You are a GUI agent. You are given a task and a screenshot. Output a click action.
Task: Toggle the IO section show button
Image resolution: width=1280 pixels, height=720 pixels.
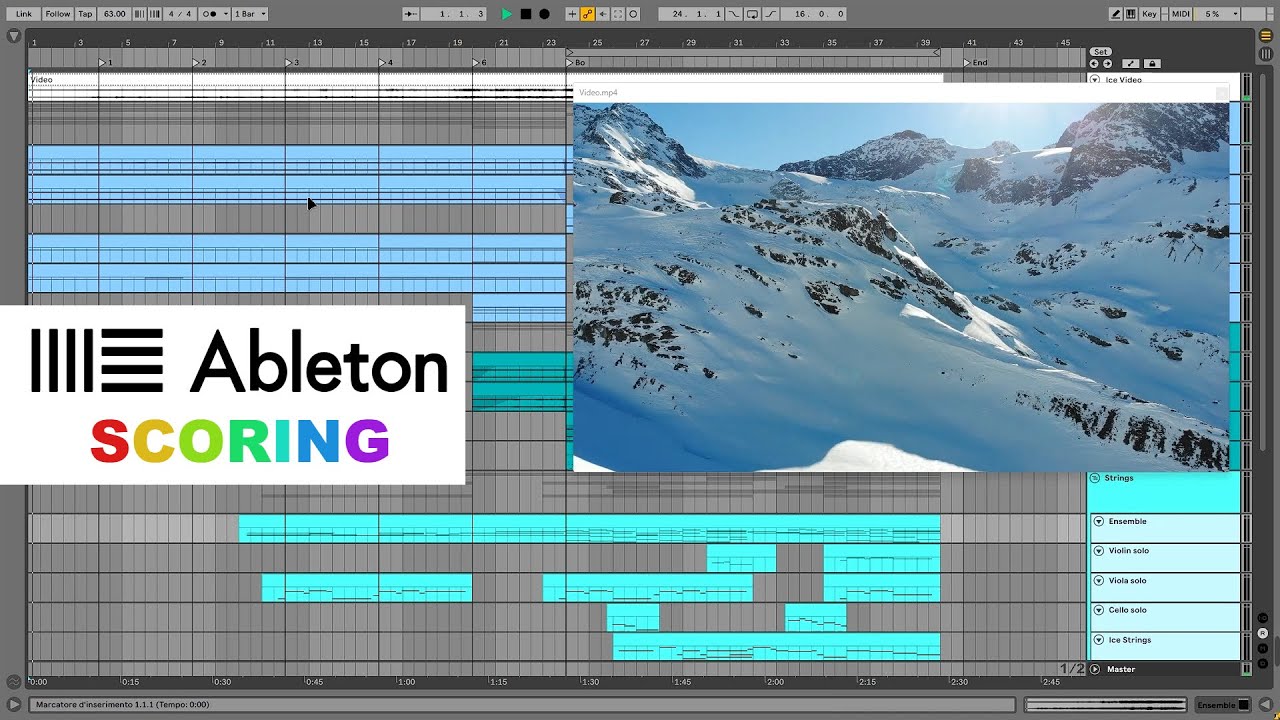click(x=1264, y=618)
